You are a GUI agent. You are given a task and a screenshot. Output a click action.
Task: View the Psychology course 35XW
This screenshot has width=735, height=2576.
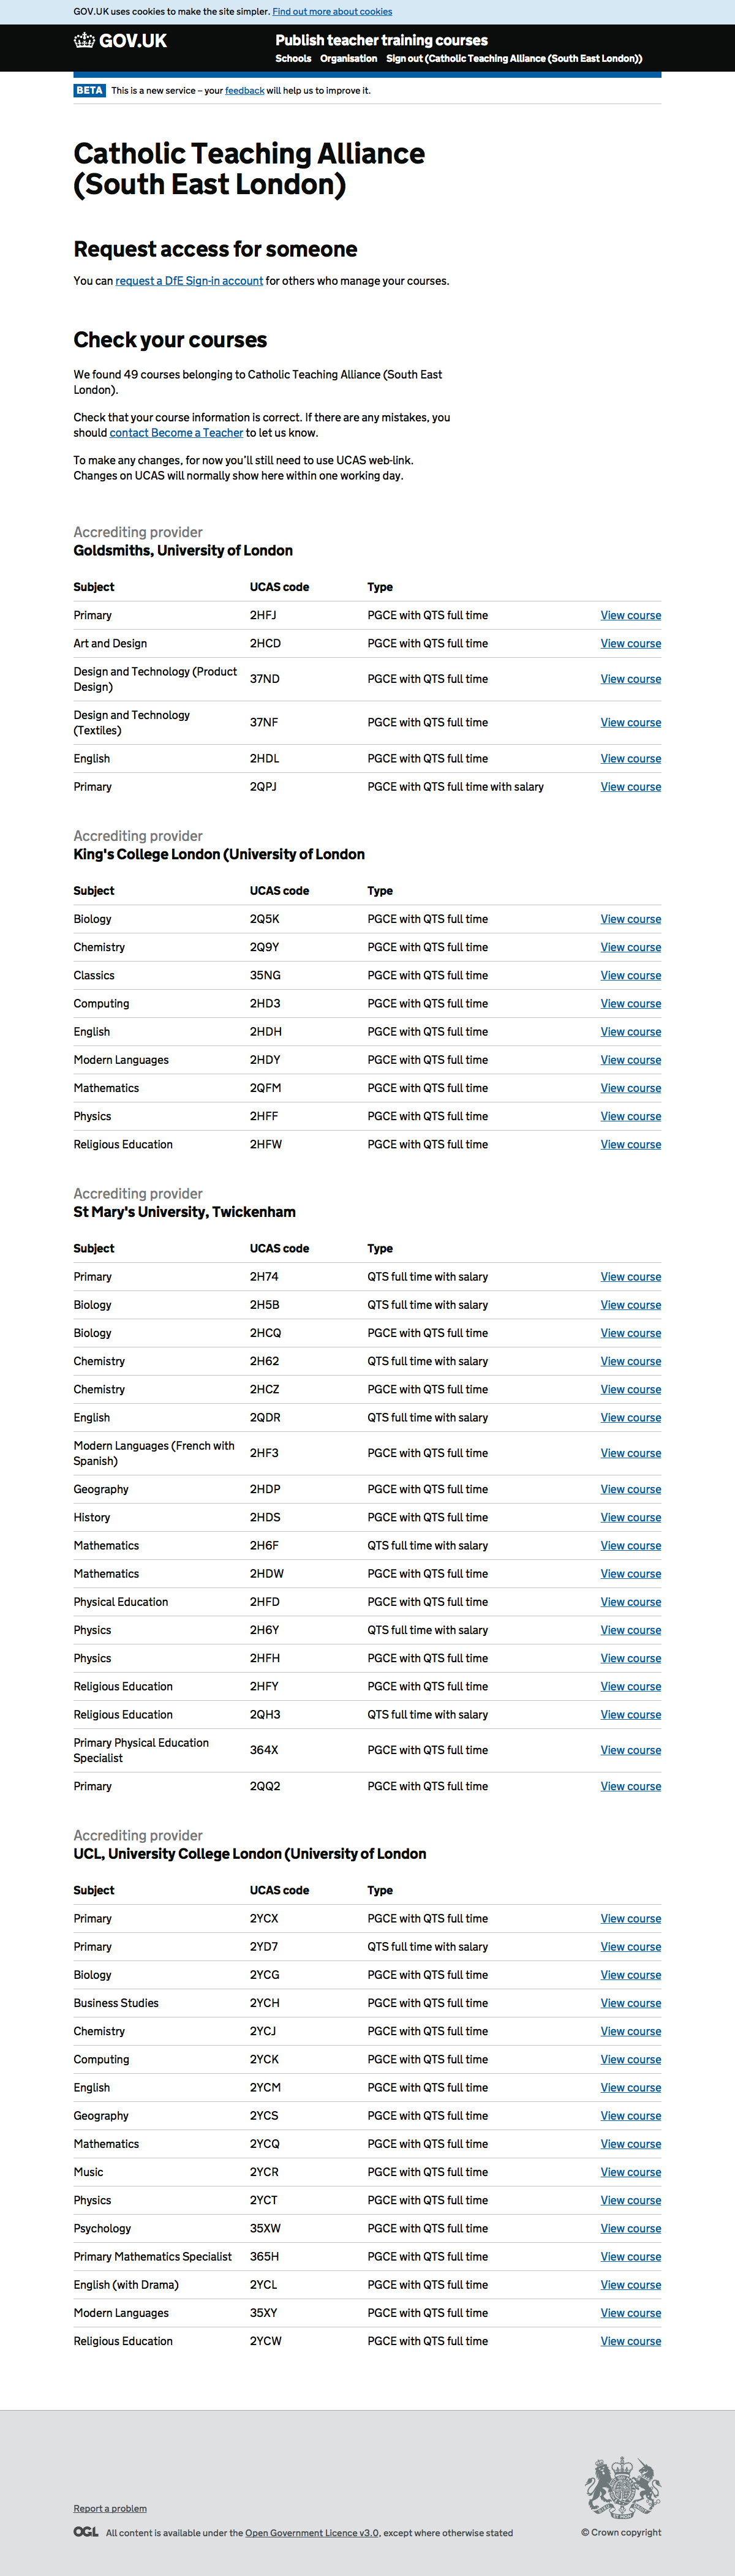(x=630, y=2229)
